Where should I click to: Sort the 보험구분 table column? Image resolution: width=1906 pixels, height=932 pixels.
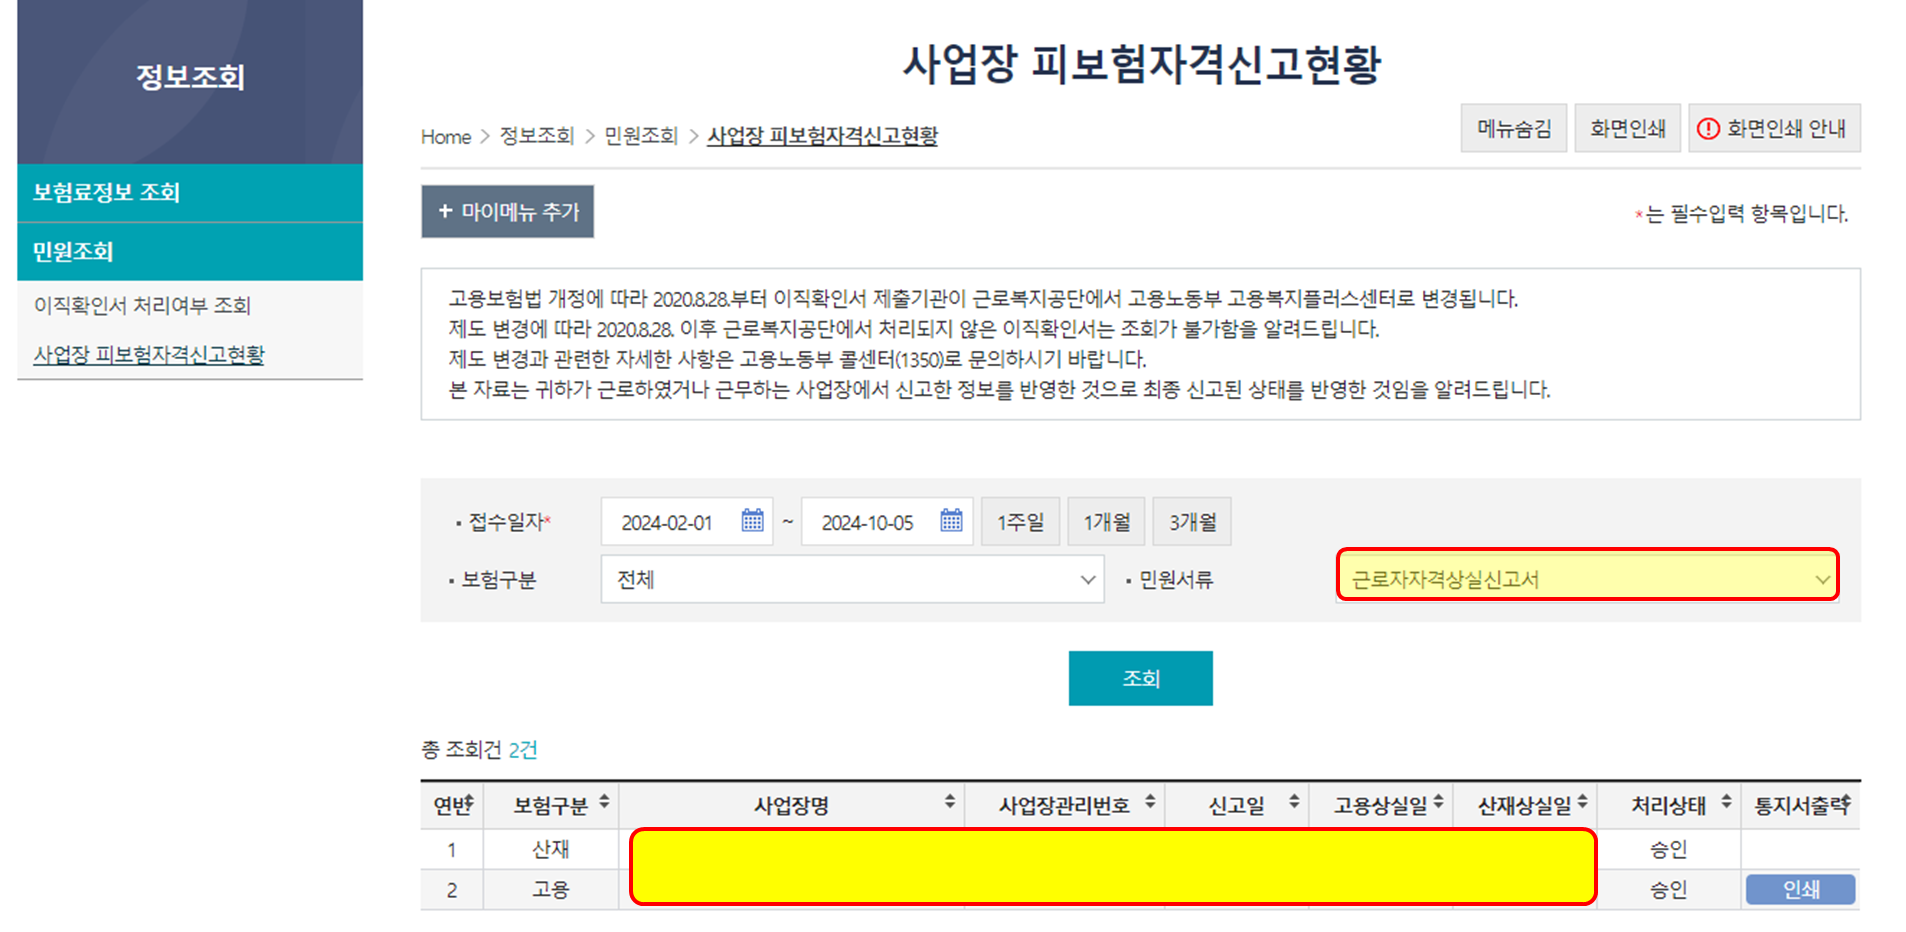point(604,804)
